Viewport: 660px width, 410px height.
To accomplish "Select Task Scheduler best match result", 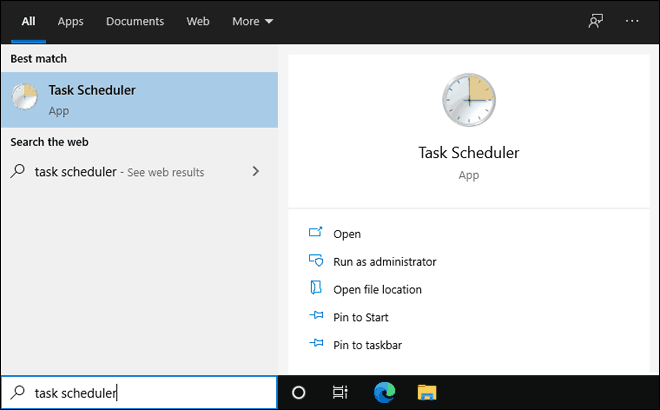I will pyautogui.click(x=139, y=100).
